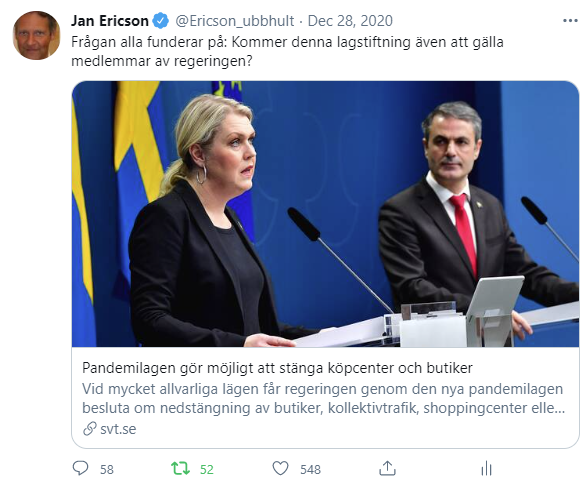Screen dimensions: 588x486
Task: Open the press conference preview image
Action: 326,214
